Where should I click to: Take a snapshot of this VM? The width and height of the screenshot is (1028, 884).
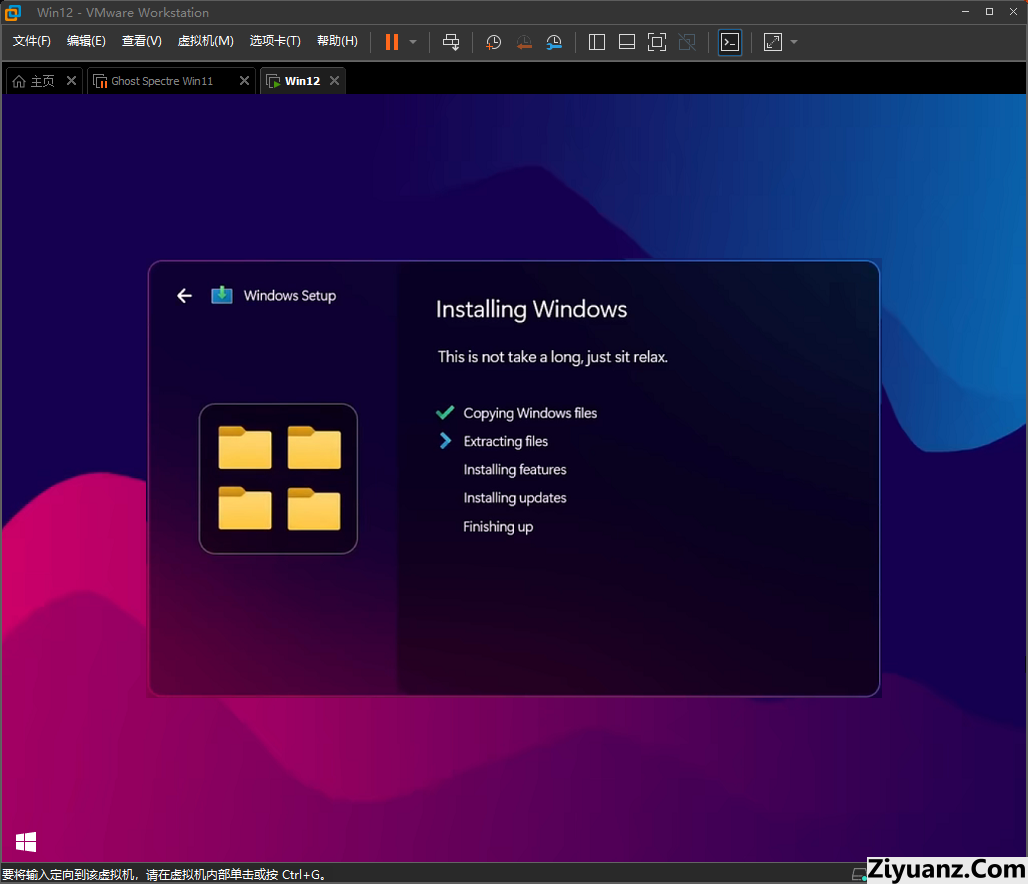pos(493,42)
